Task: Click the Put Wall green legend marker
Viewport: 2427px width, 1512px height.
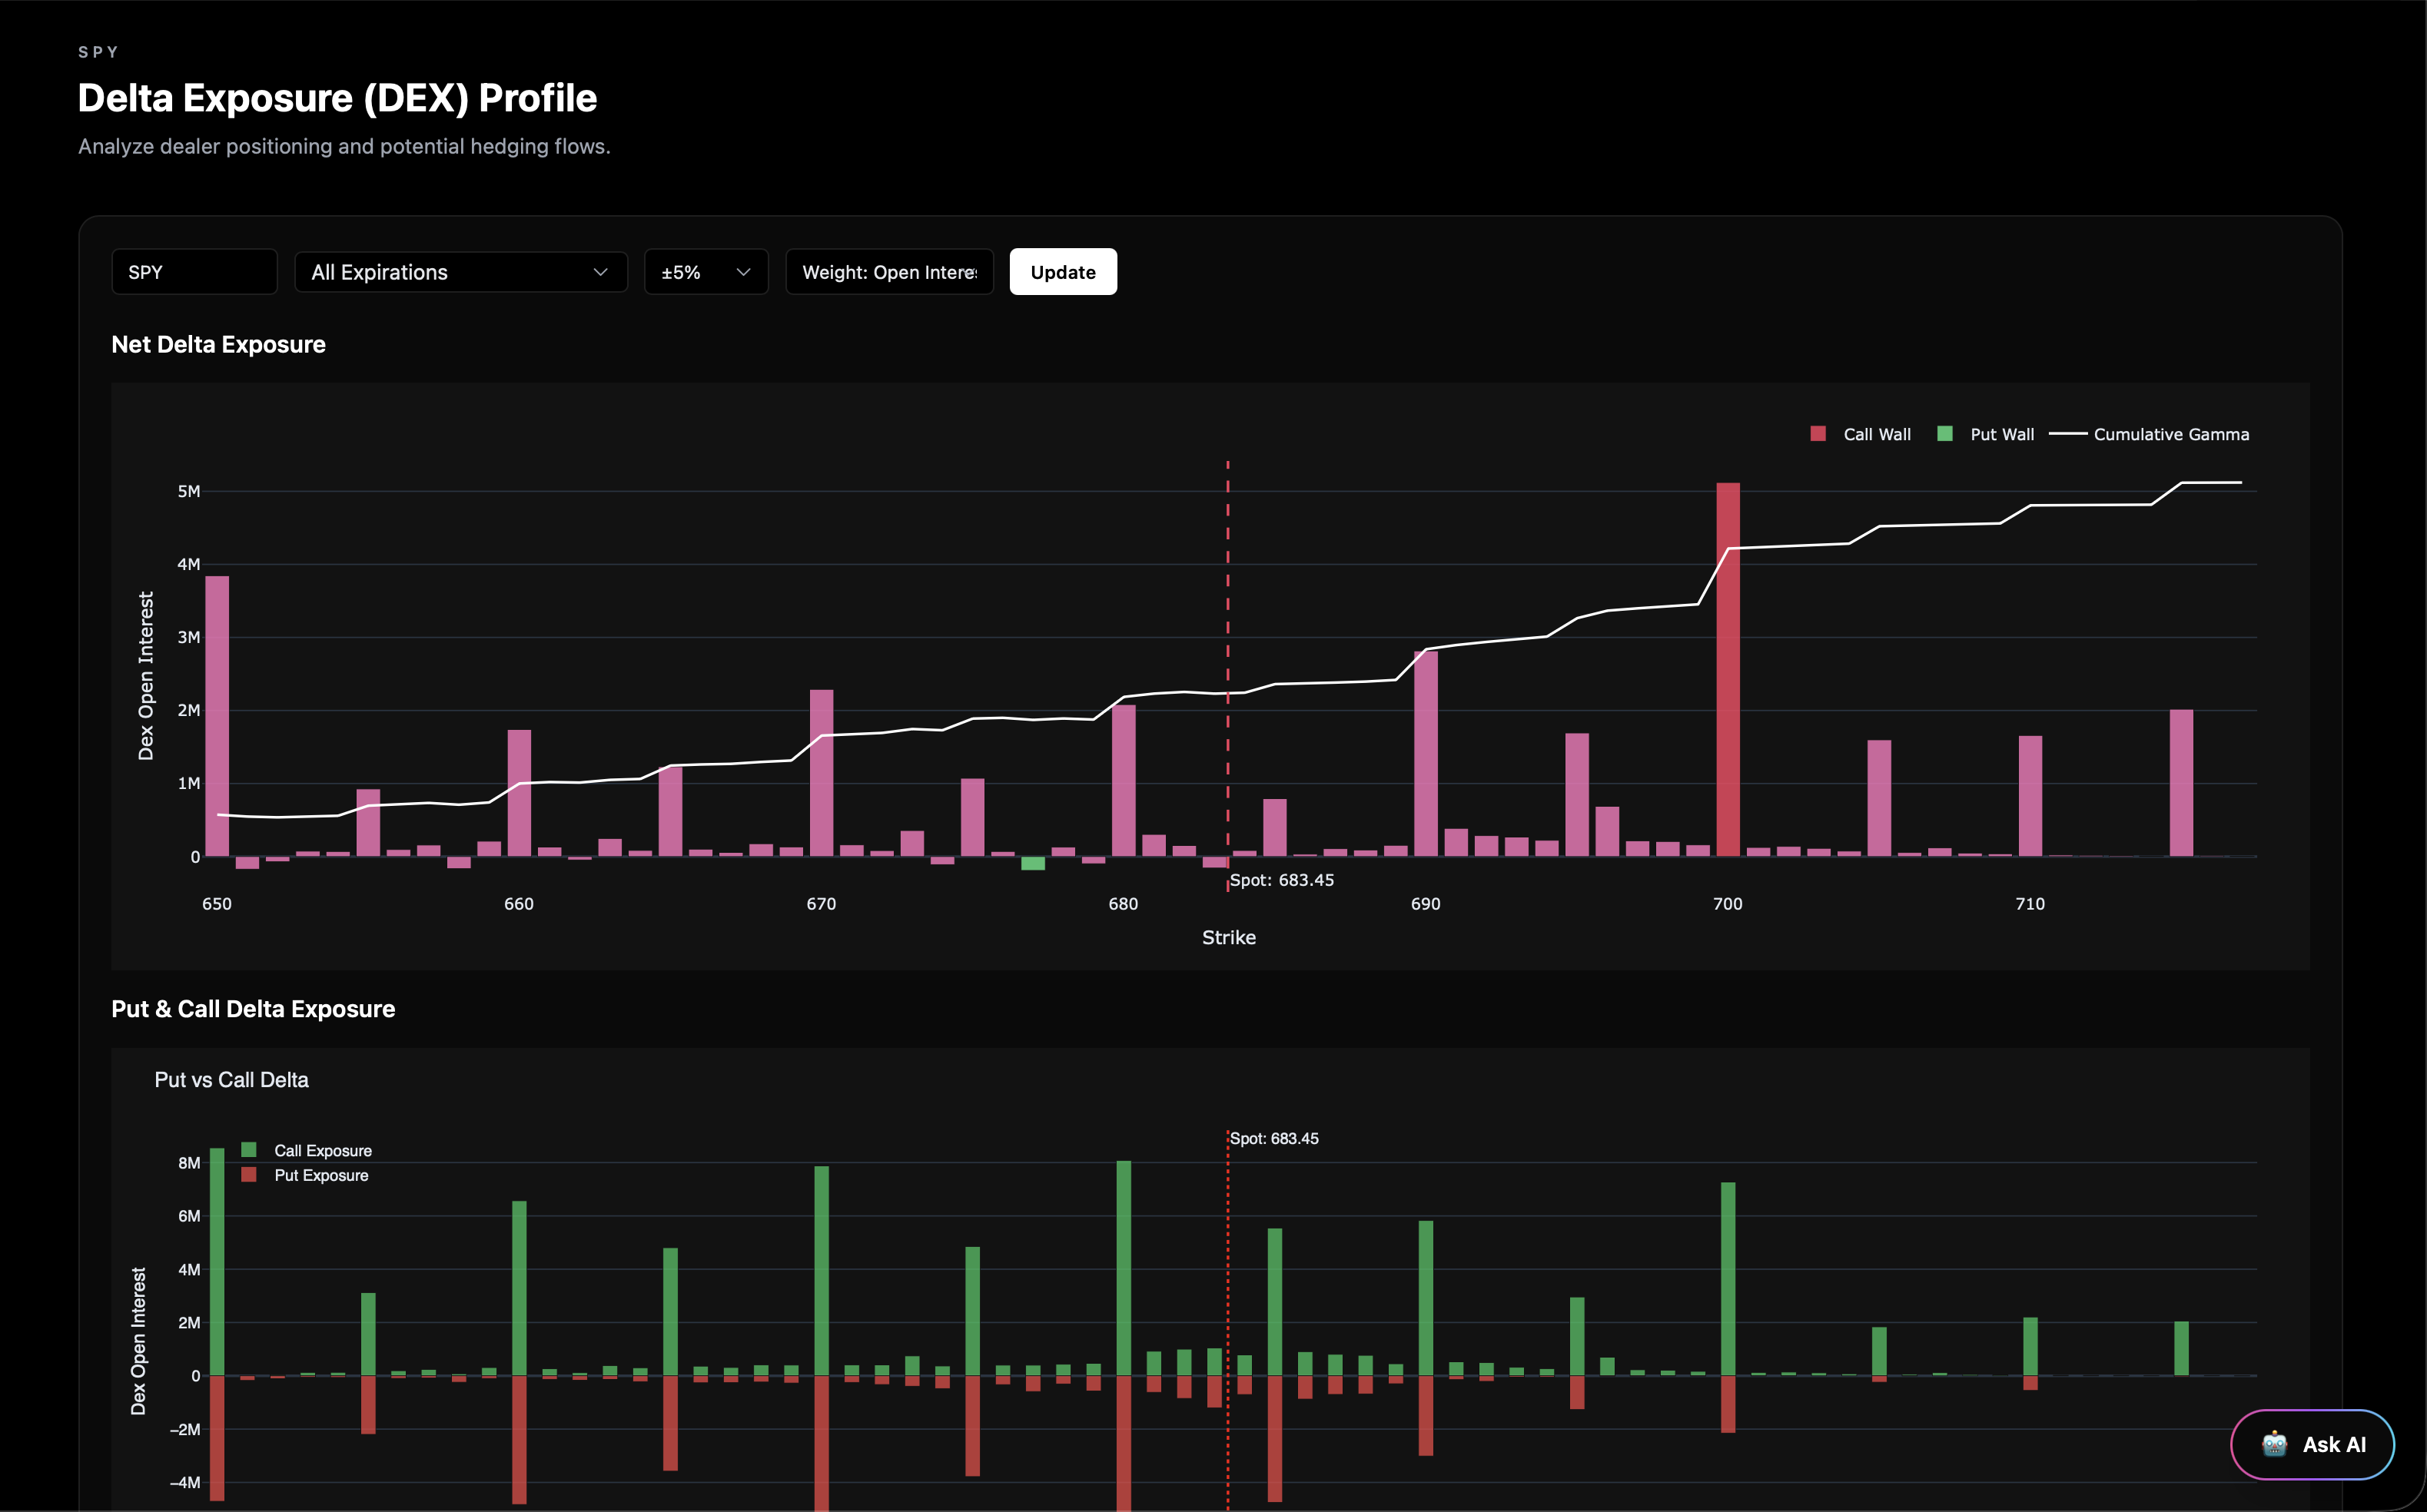Action: [1944, 434]
